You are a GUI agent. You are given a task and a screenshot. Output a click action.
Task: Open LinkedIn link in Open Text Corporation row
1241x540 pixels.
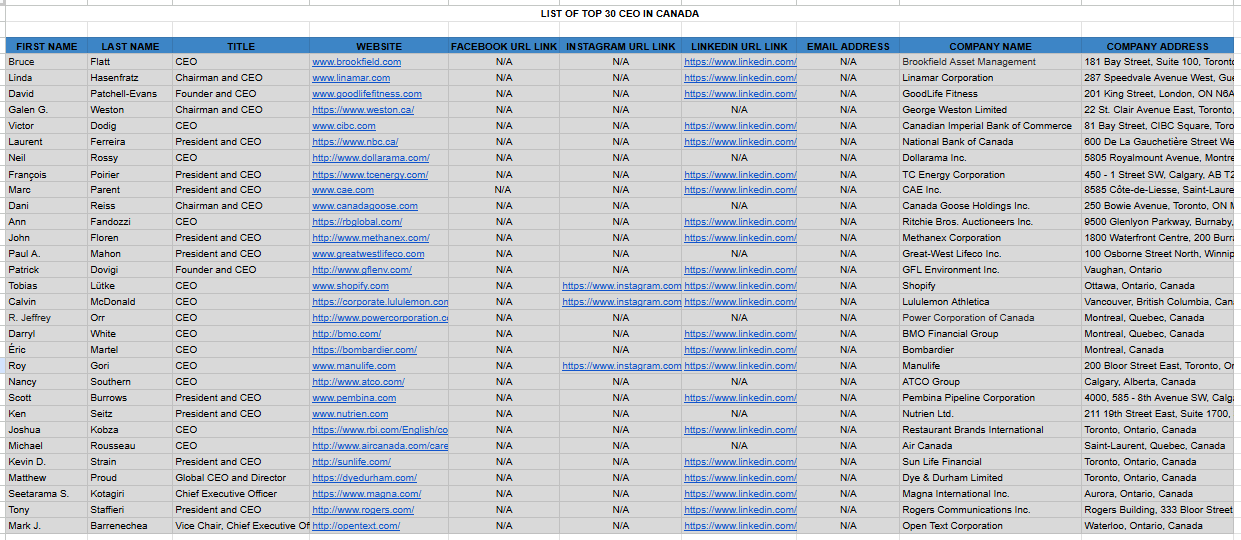(x=740, y=526)
